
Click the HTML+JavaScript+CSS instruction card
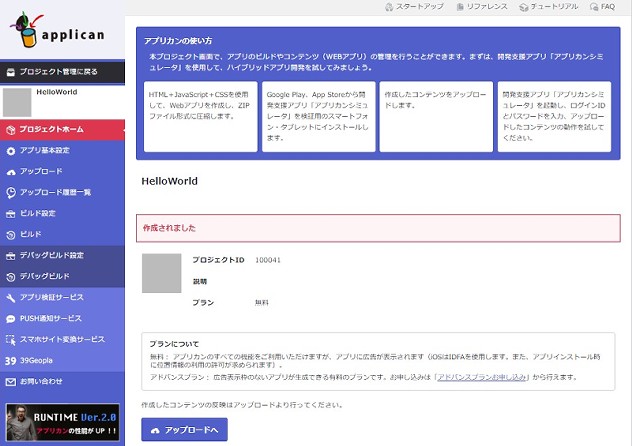[200, 117]
